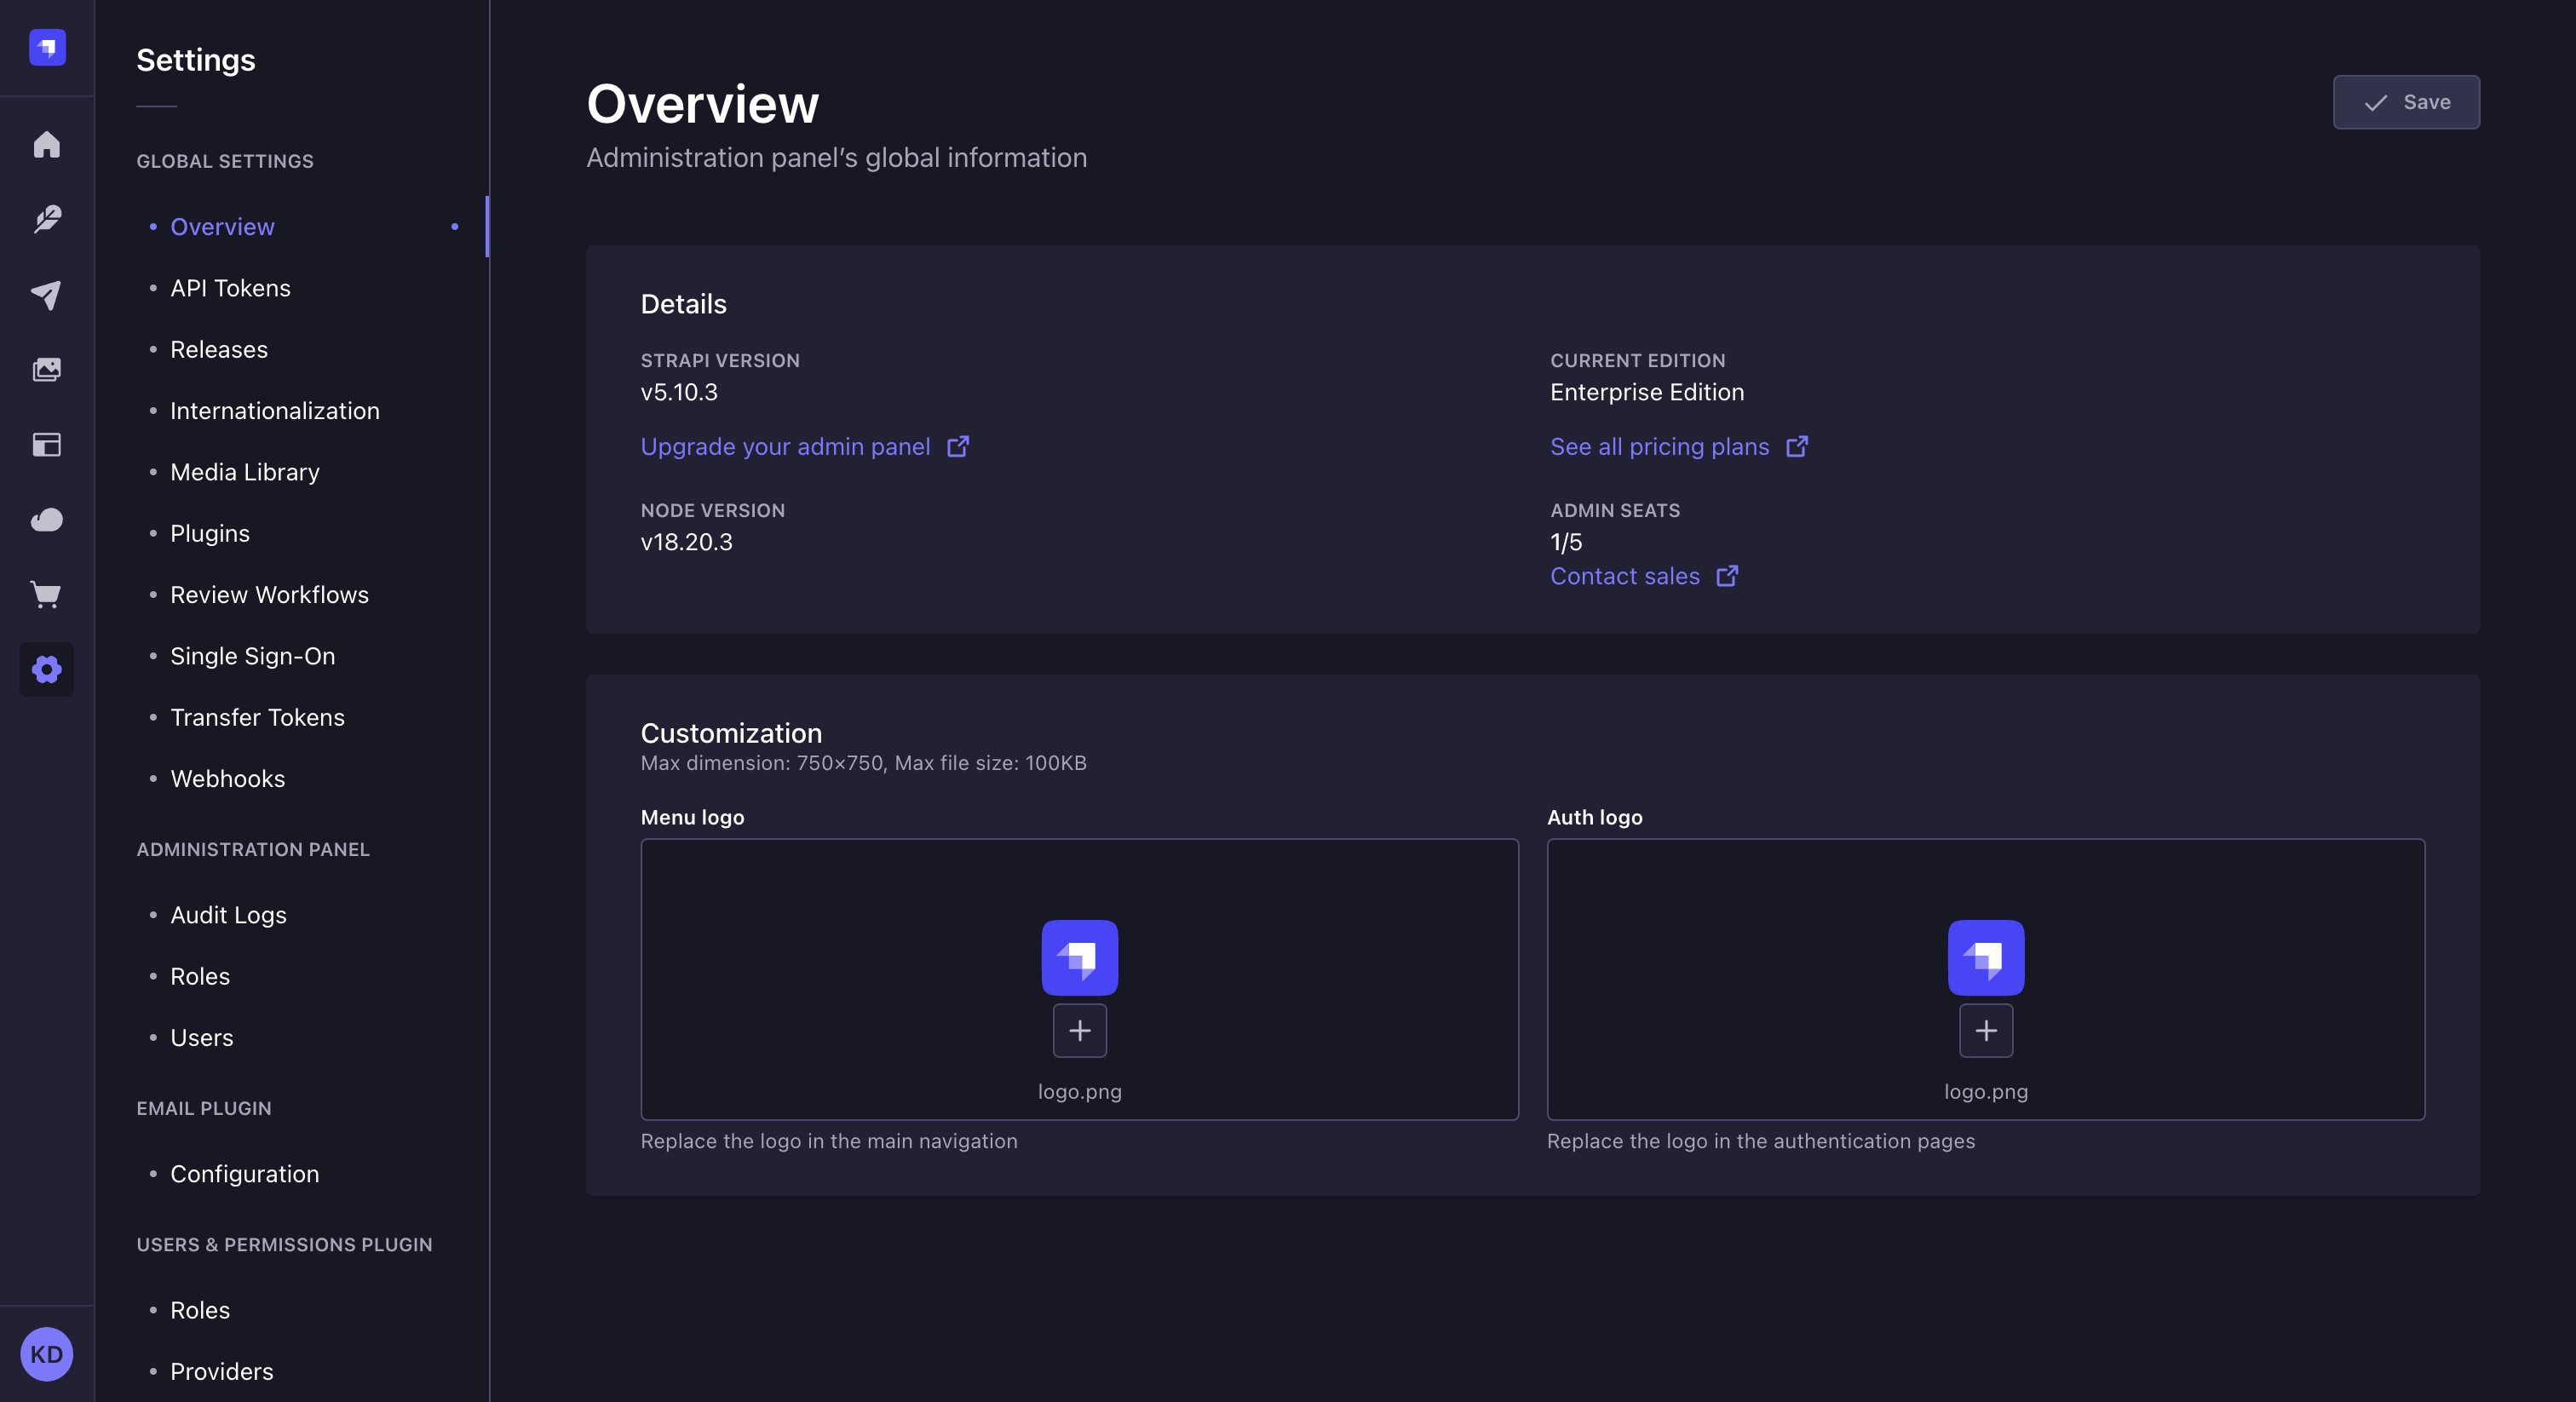Open Roles under Administration Panel

[200, 976]
